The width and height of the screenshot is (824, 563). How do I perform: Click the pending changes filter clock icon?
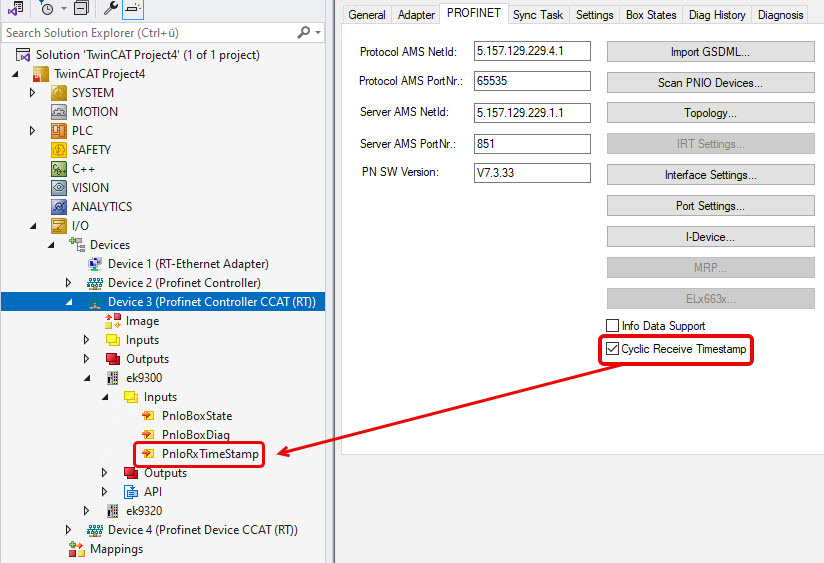click(47, 9)
